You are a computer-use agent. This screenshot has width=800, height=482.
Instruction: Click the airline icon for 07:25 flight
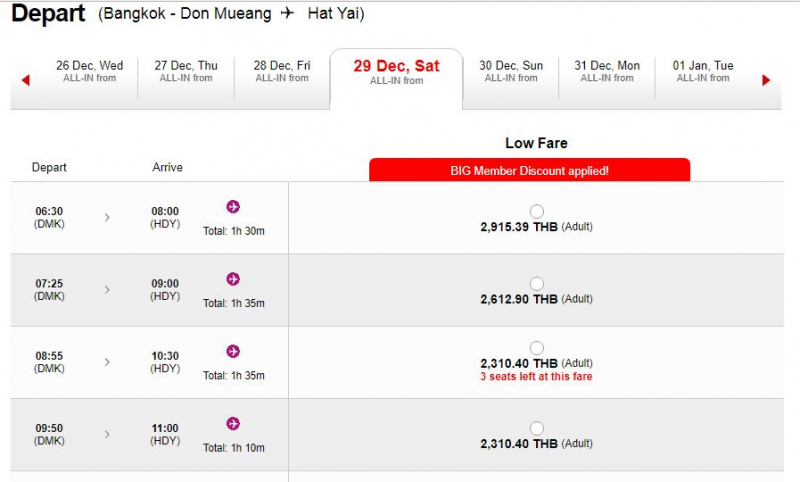click(233, 279)
